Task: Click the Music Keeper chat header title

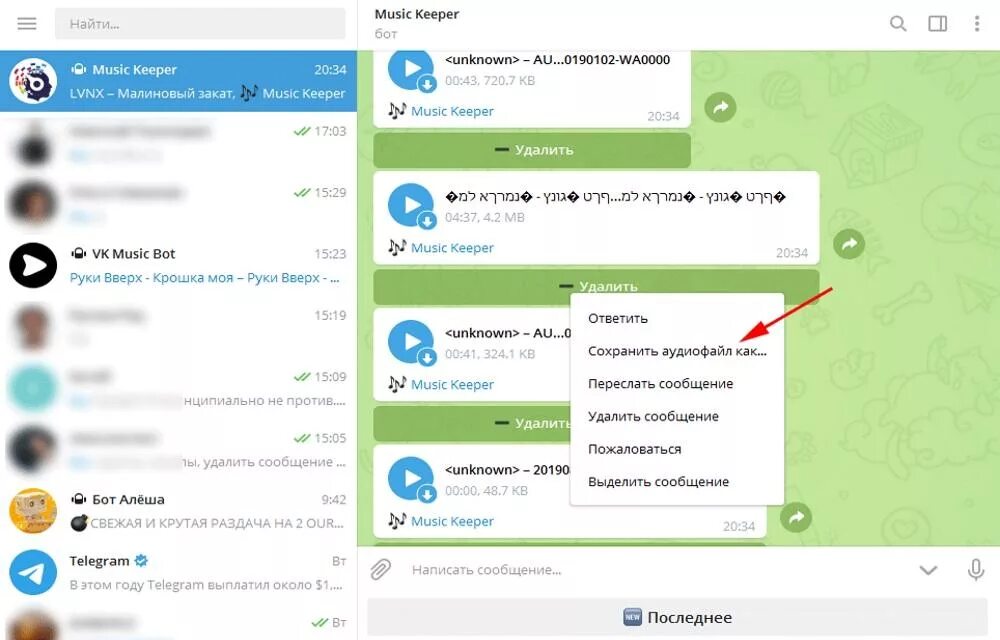Action: [416, 14]
